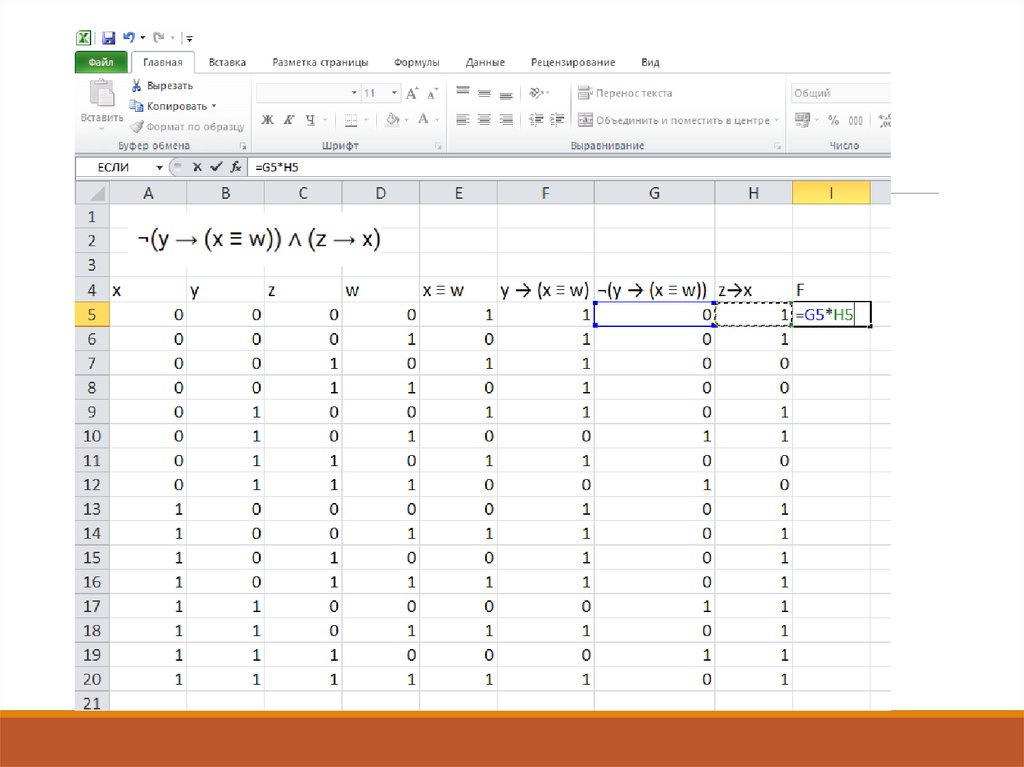The height and width of the screenshot is (767, 1024).
Task: Click the Undo arrow icon
Action: (x=129, y=37)
